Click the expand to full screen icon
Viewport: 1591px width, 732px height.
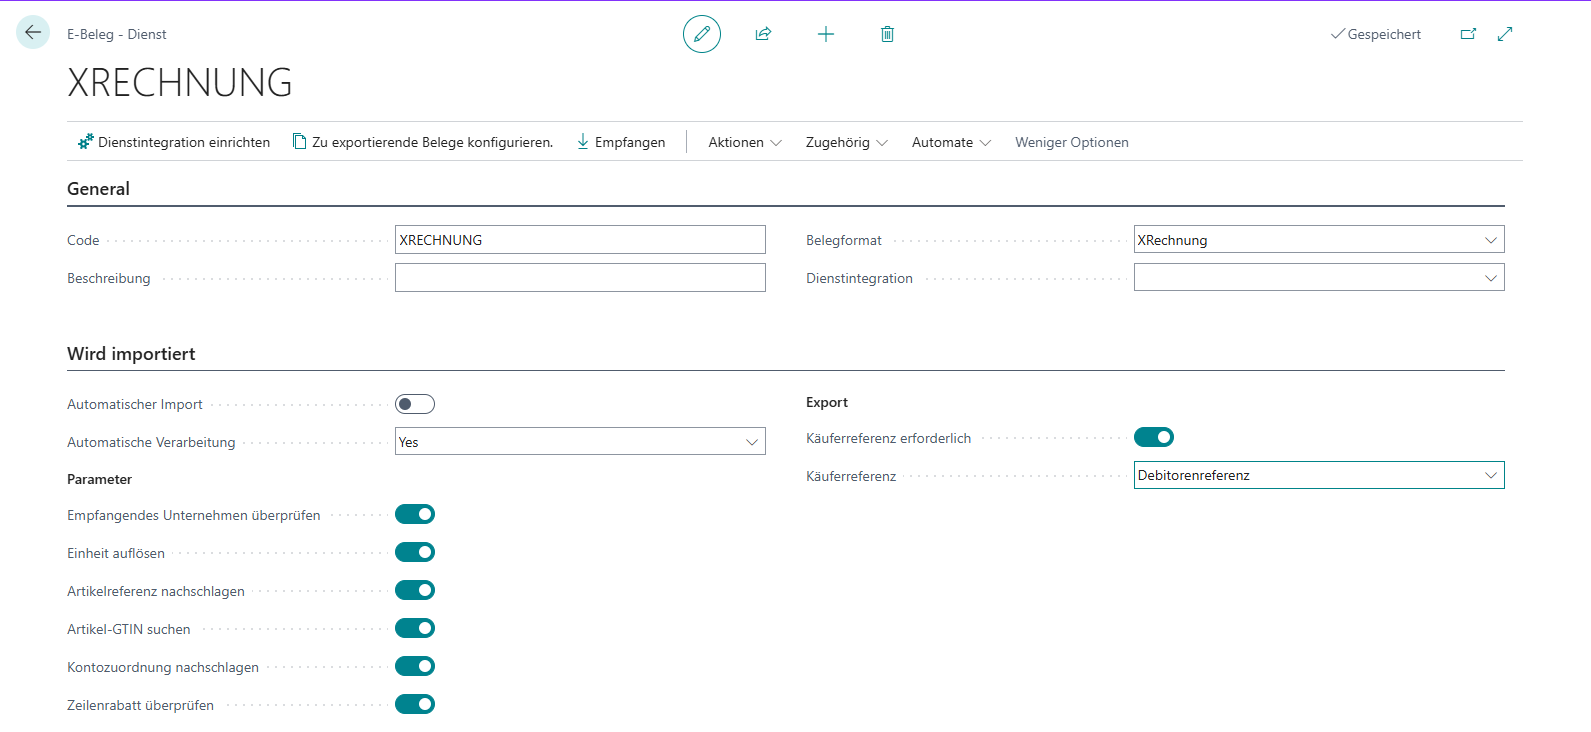coord(1505,34)
